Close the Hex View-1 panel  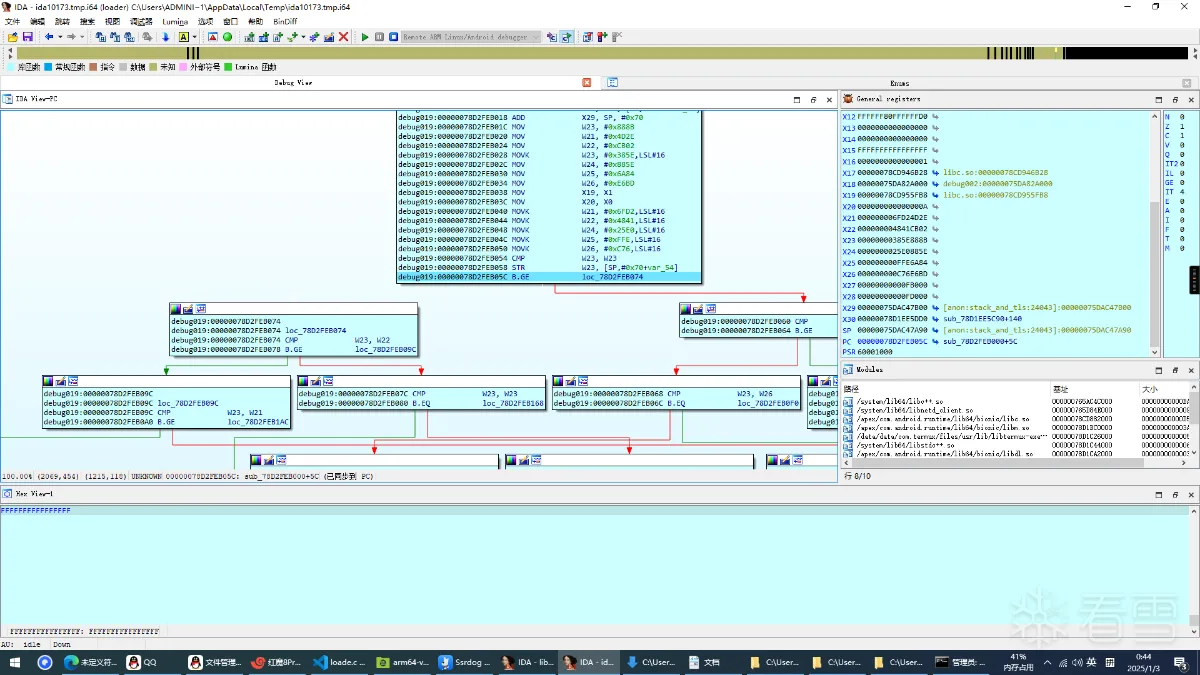tap(1191, 494)
